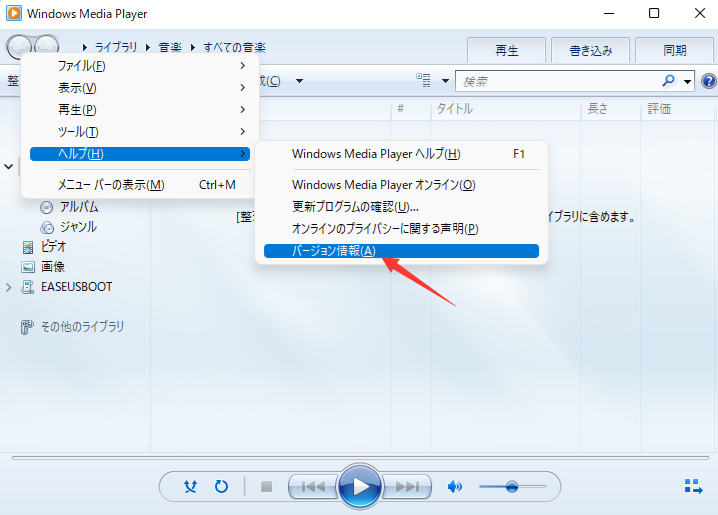Open オンラインのプライバシーに関する声明(P)
718x515 pixels.
[402, 228]
